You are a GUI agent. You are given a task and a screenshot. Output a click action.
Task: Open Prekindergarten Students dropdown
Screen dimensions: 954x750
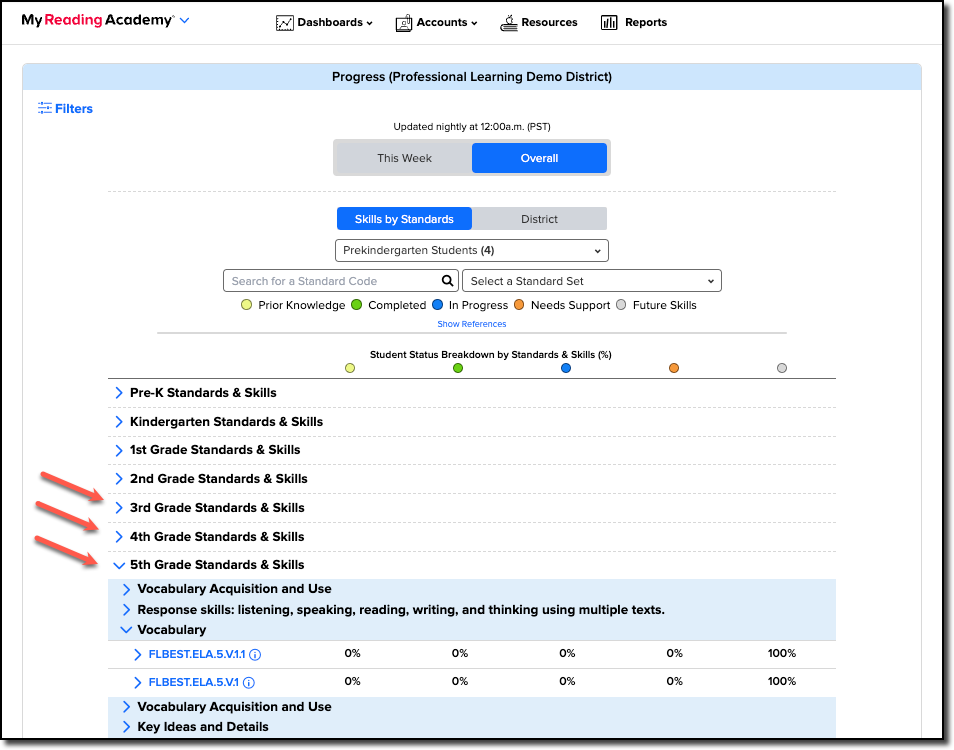(x=472, y=251)
